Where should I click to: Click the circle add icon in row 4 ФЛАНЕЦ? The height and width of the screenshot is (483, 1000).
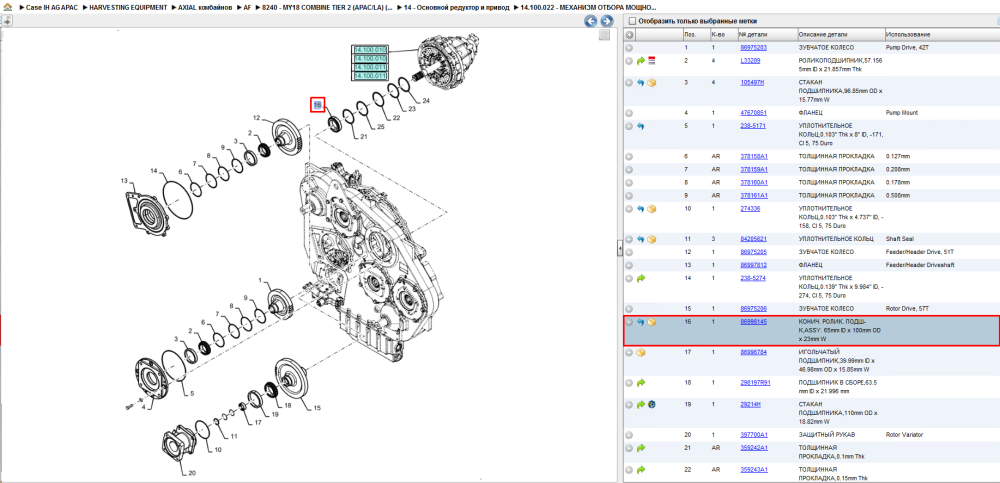(x=629, y=113)
